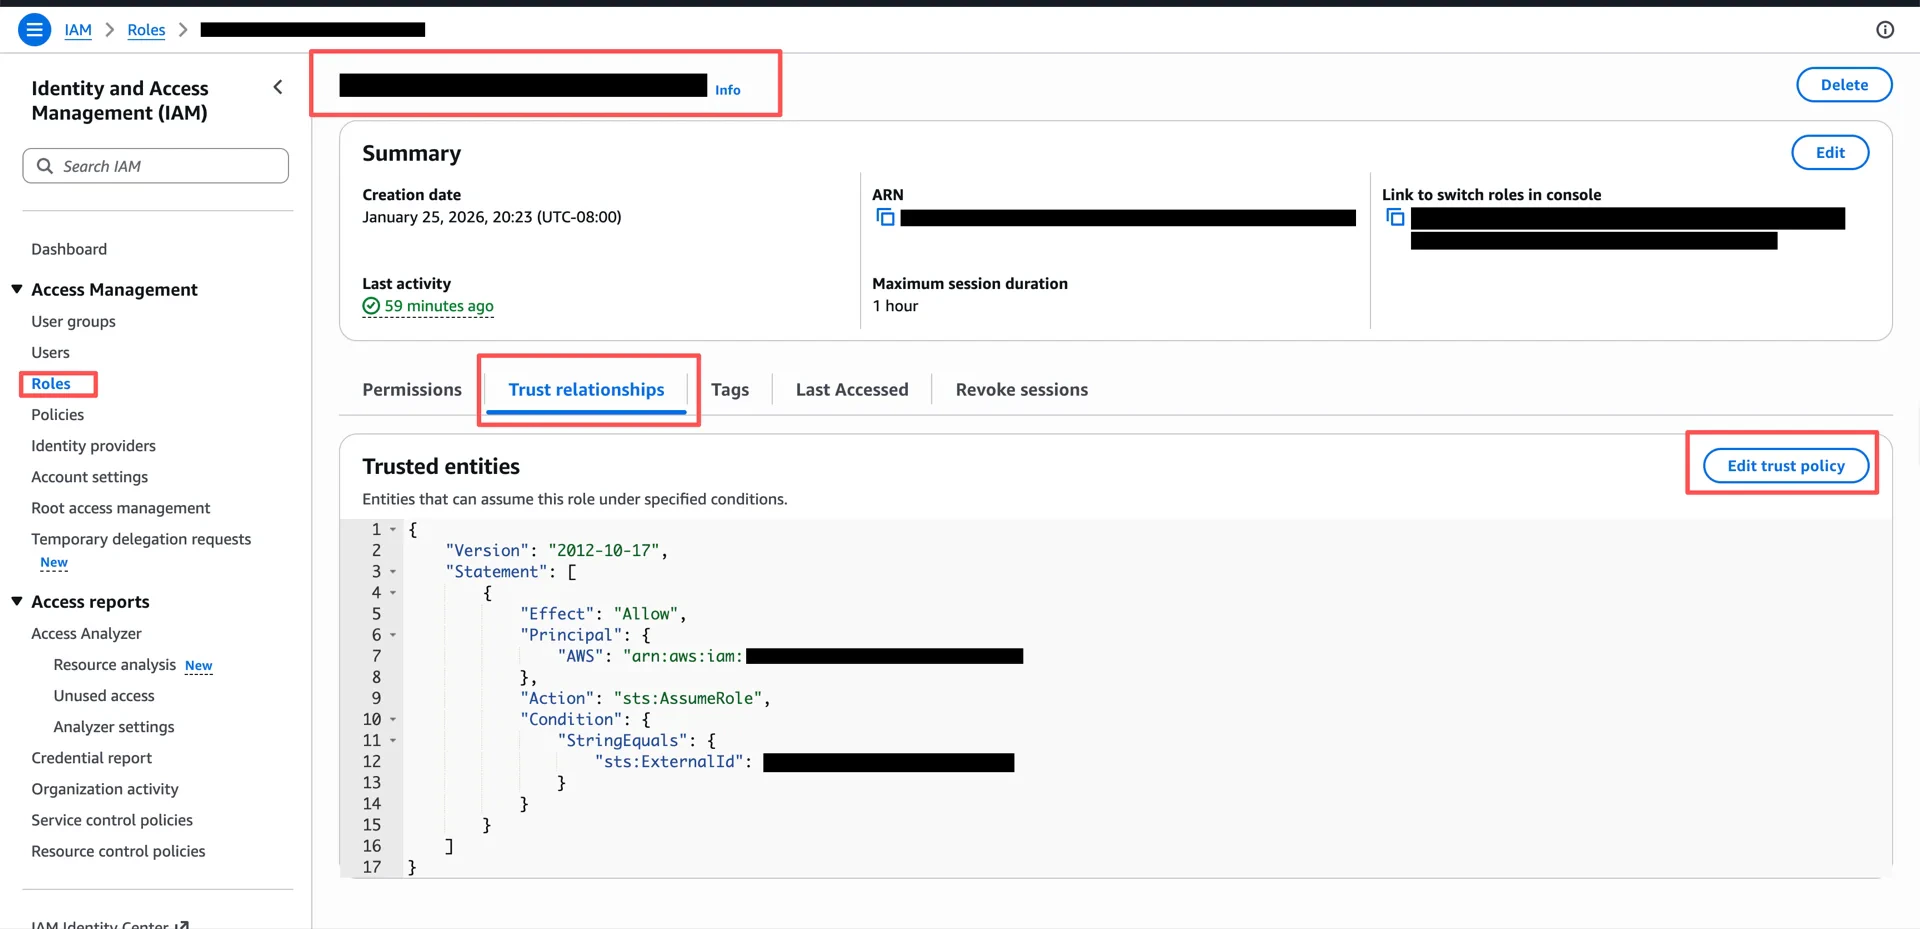Open Temporary delegation requests page
1920x929 pixels.
coord(141,539)
